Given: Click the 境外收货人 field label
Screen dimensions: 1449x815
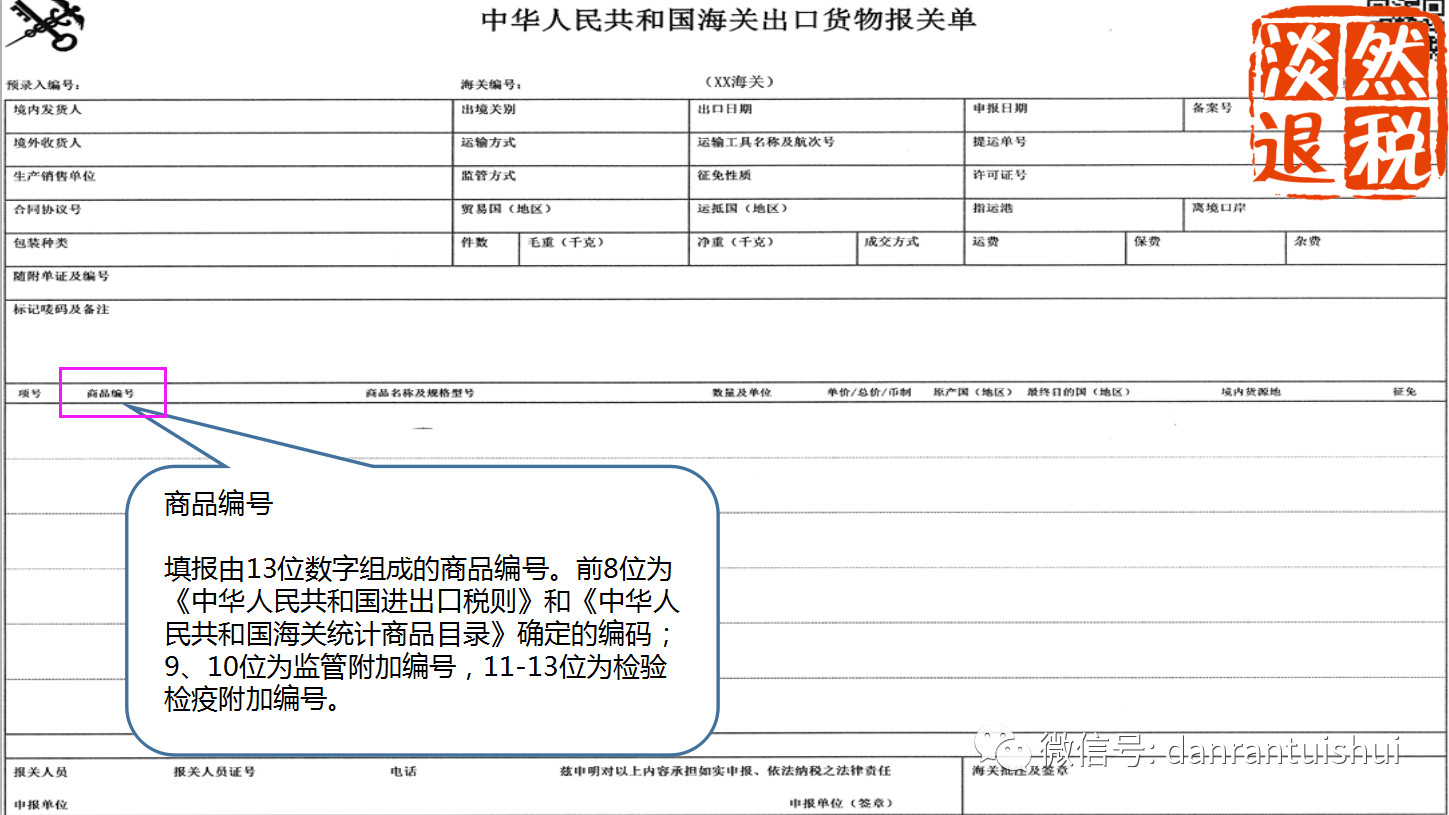Looking at the screenshot, I should pyautogui.click(x=47, y=143).
